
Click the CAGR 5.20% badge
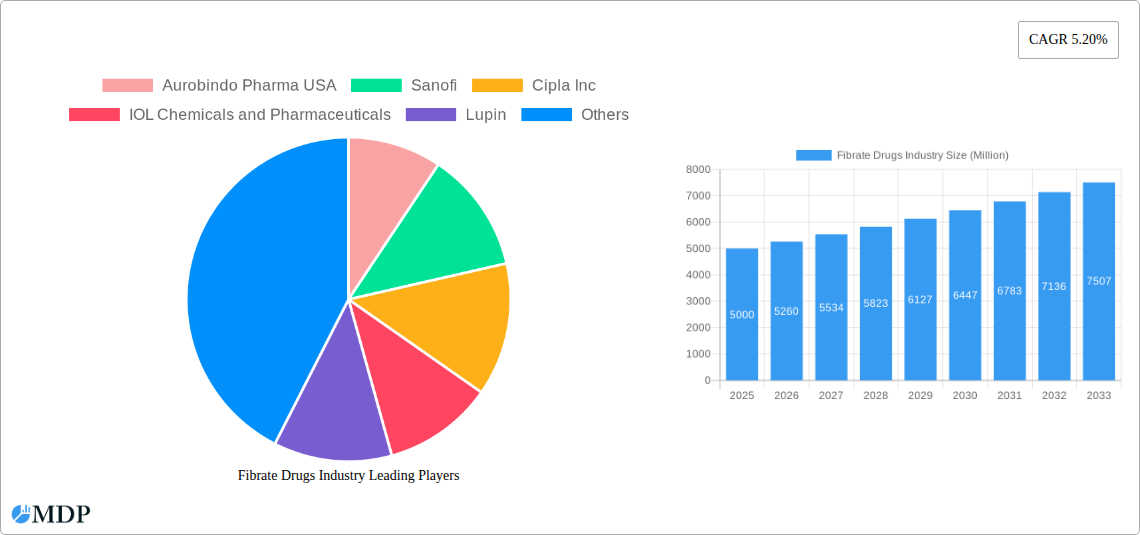(x=1068, y=40)
